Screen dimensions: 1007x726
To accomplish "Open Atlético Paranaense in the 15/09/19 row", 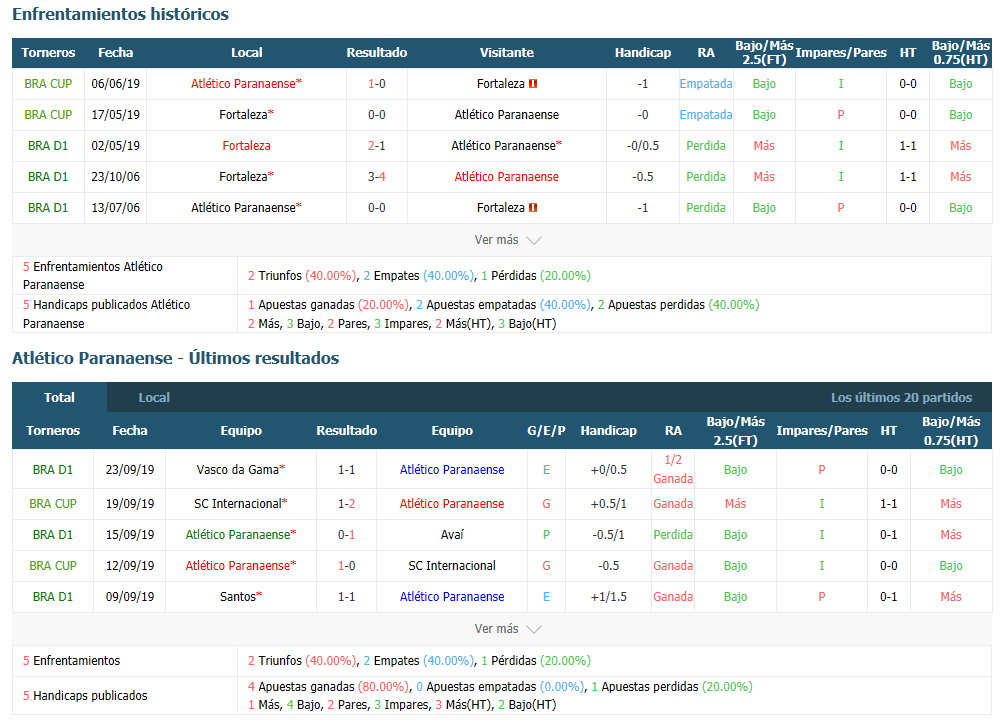I will [x=241, y=535].
